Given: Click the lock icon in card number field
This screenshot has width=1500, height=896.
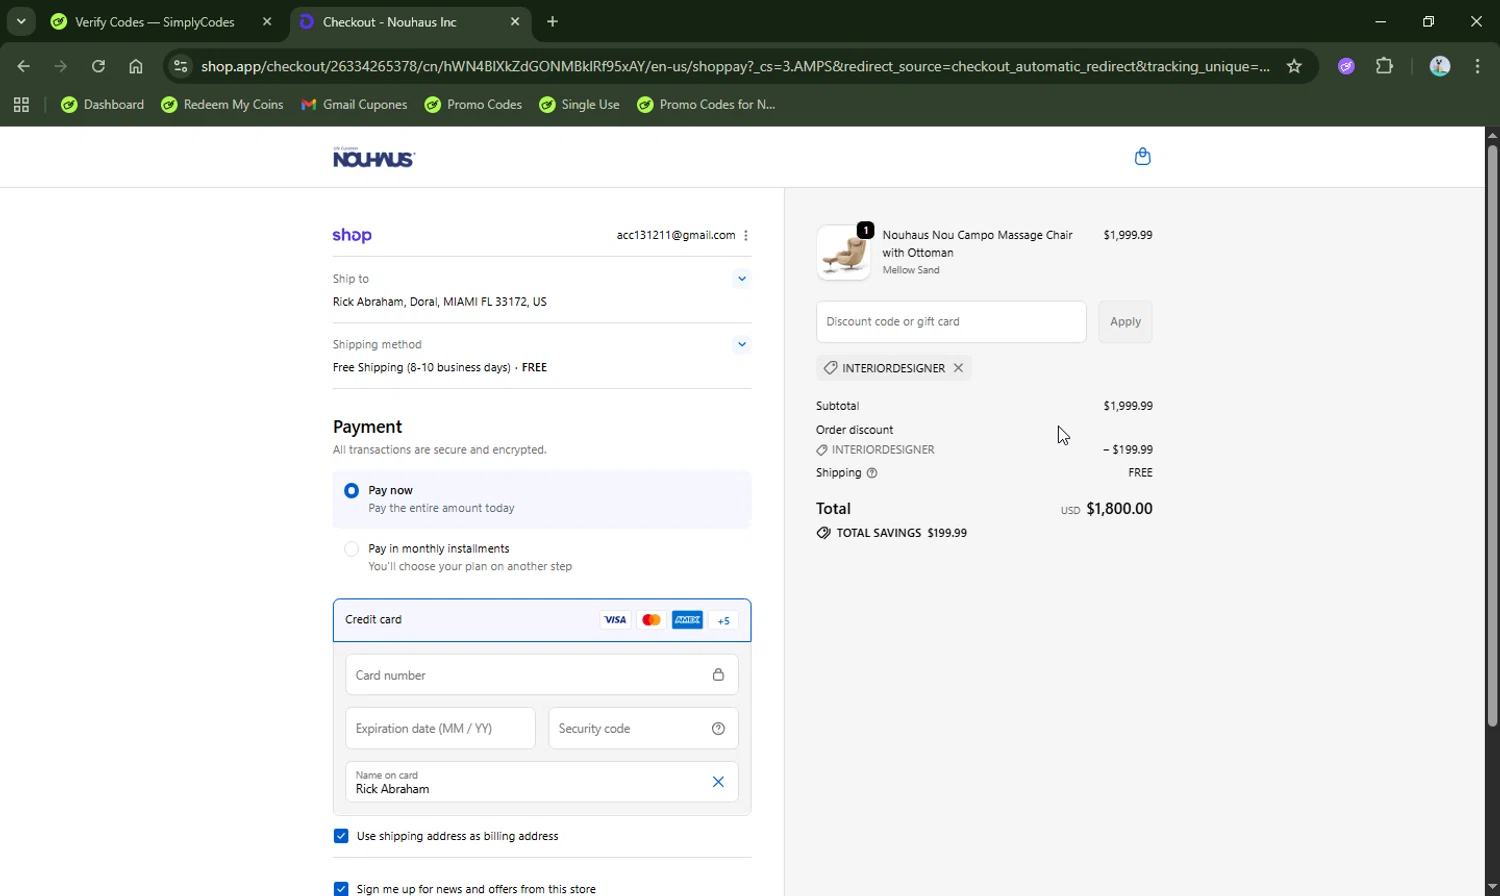Looking at the screenshot, I should tap(718, 675).
